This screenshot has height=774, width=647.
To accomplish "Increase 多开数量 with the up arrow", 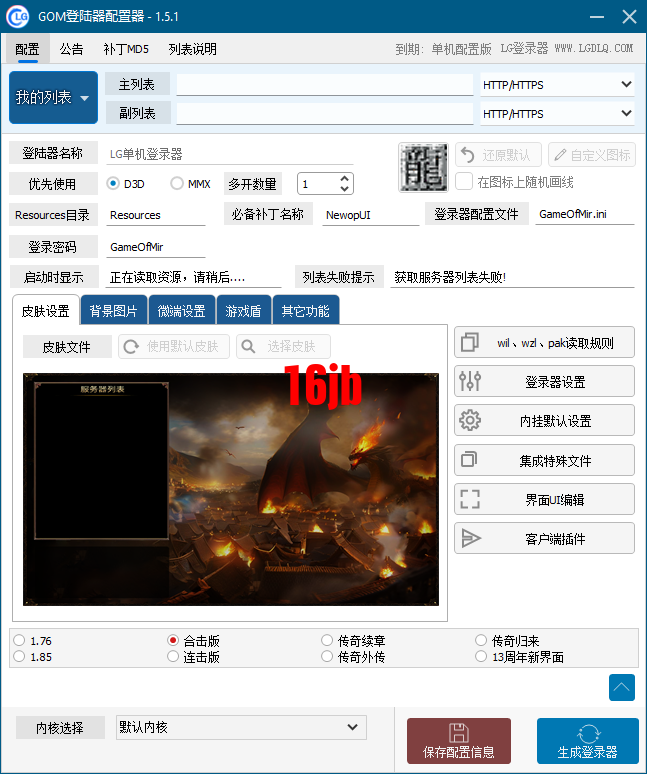I will pyautogui.click(x=344, y=178).
